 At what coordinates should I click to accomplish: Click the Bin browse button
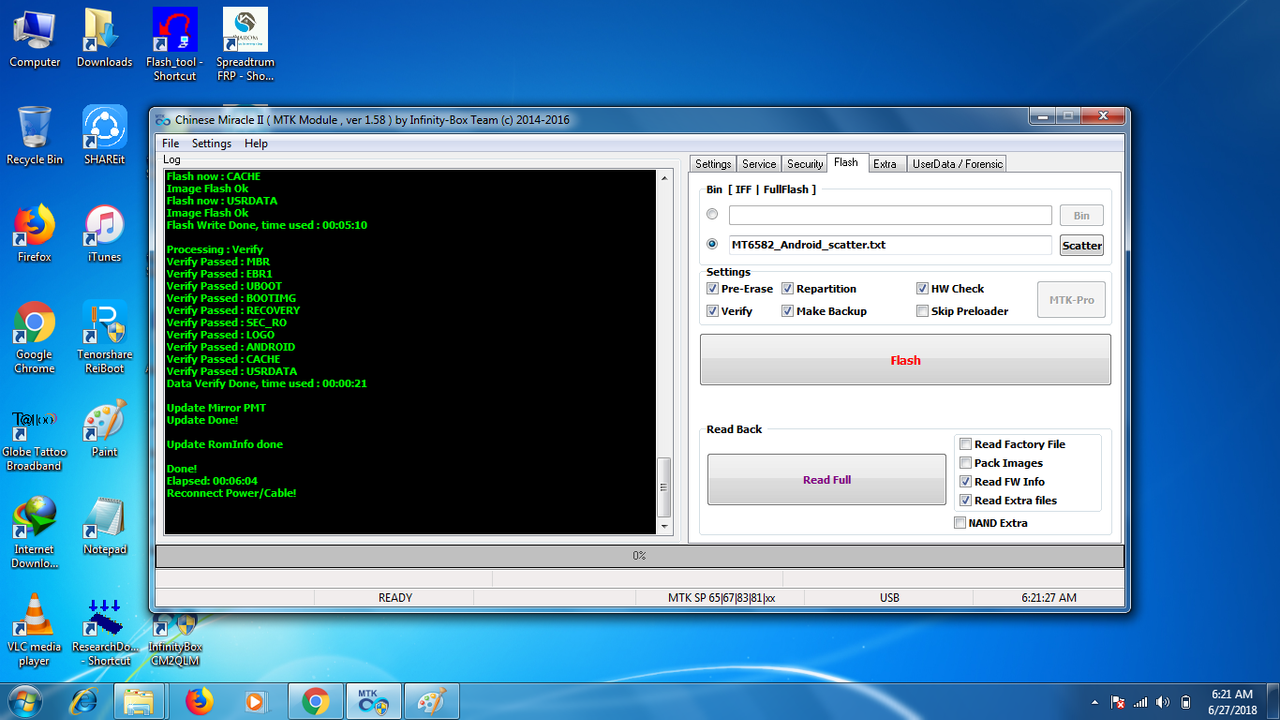(x=1082, y=215)
